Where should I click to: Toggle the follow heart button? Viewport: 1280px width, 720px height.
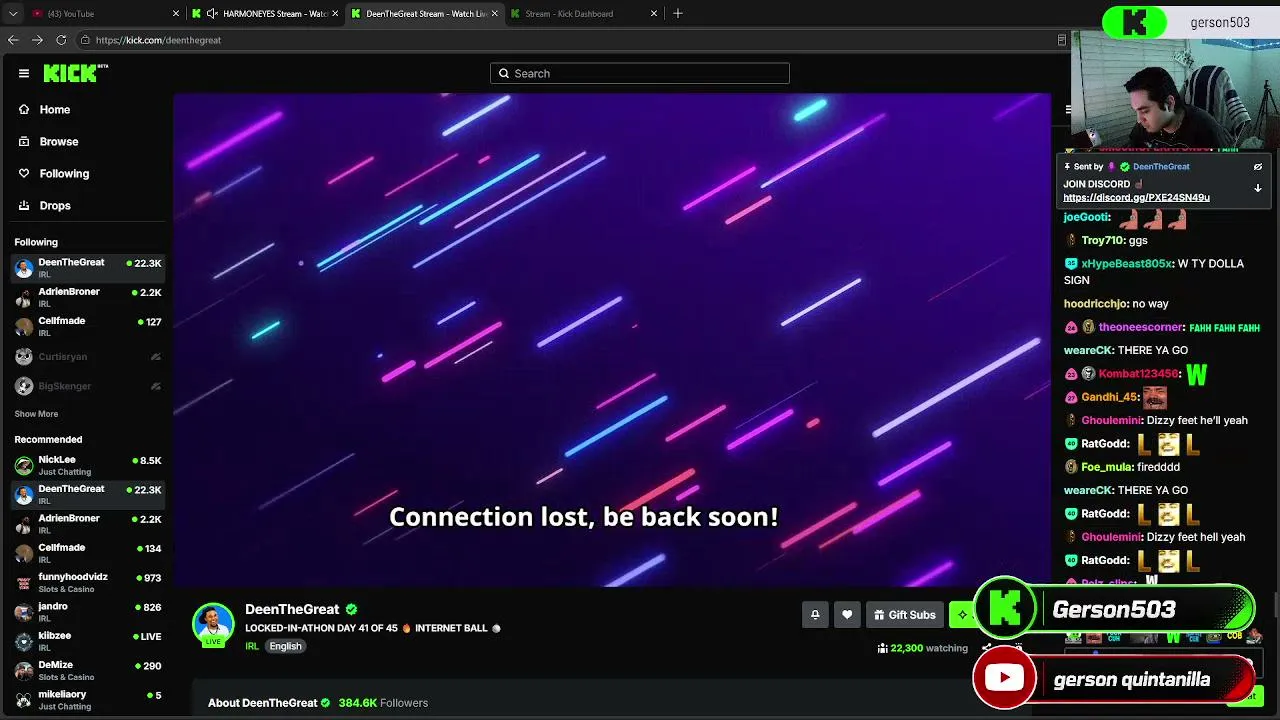point(847,615)
